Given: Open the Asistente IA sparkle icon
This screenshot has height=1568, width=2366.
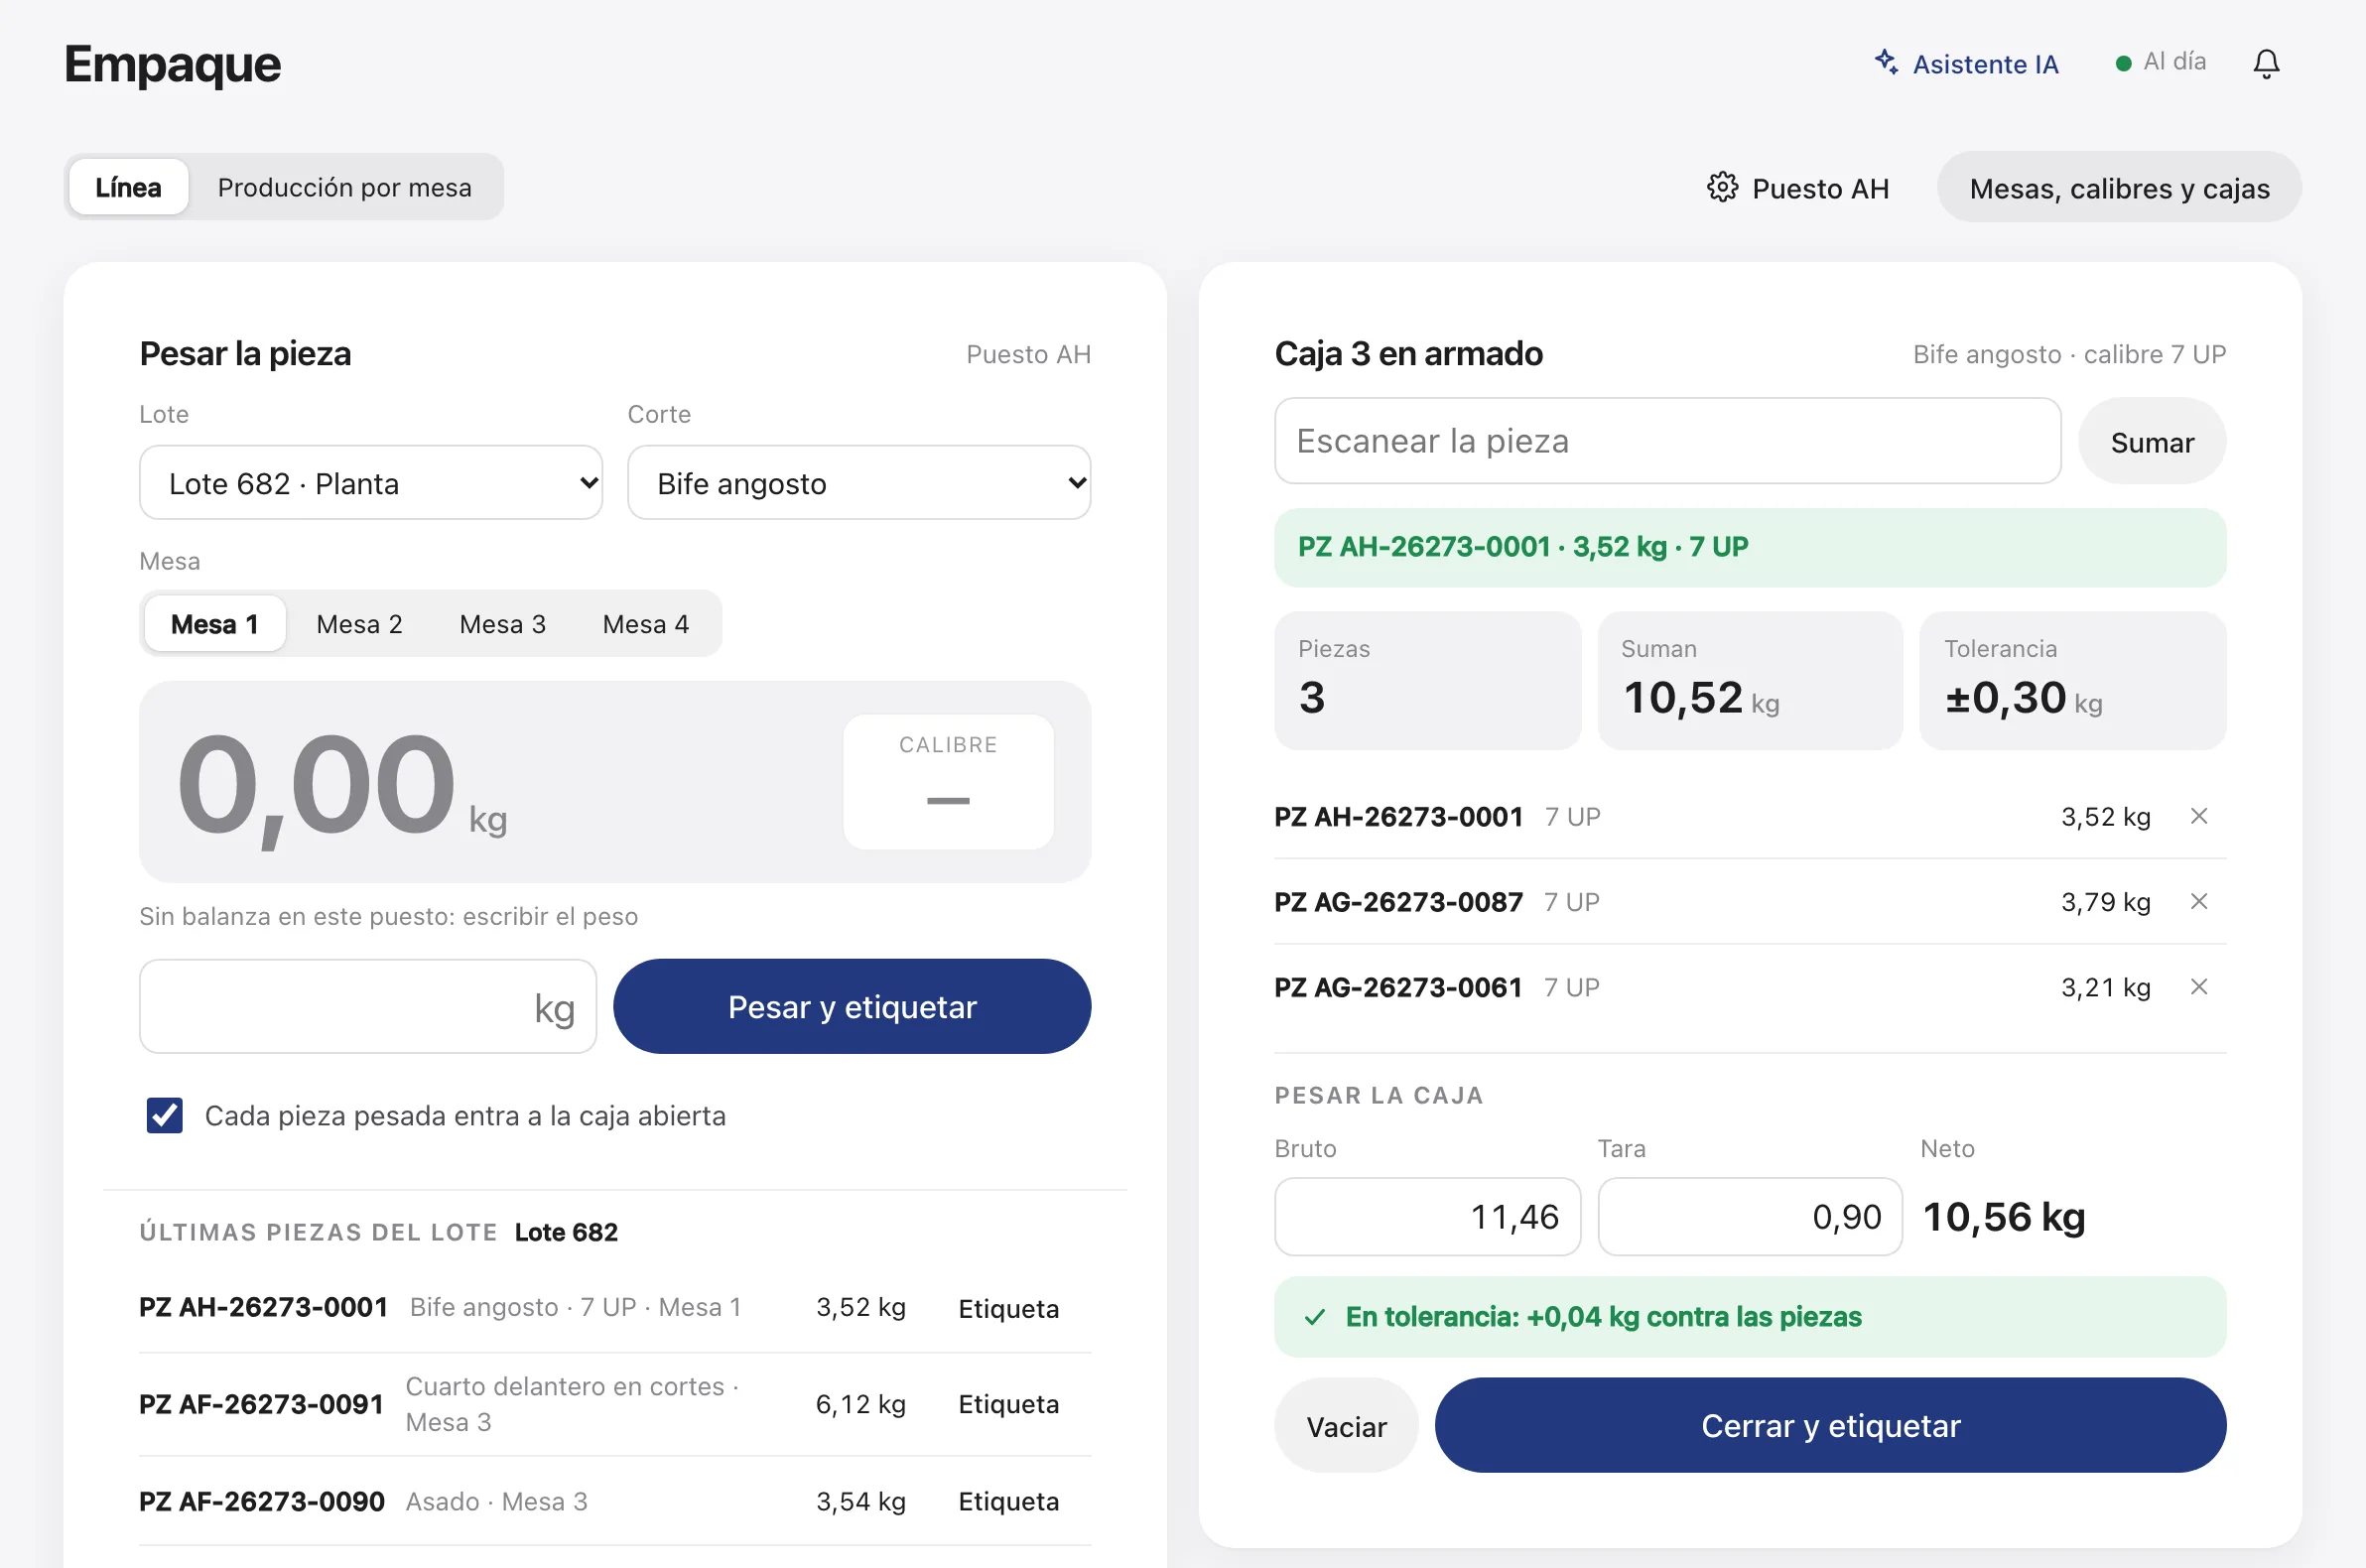Looking at the screenshot, I should 1886,62.
